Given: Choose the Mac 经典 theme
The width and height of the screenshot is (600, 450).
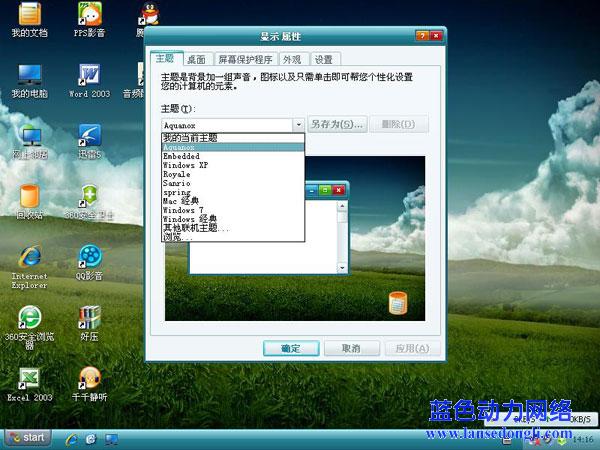Looking at the screenshot, I should pyautogui.click(x=233, y=201).
